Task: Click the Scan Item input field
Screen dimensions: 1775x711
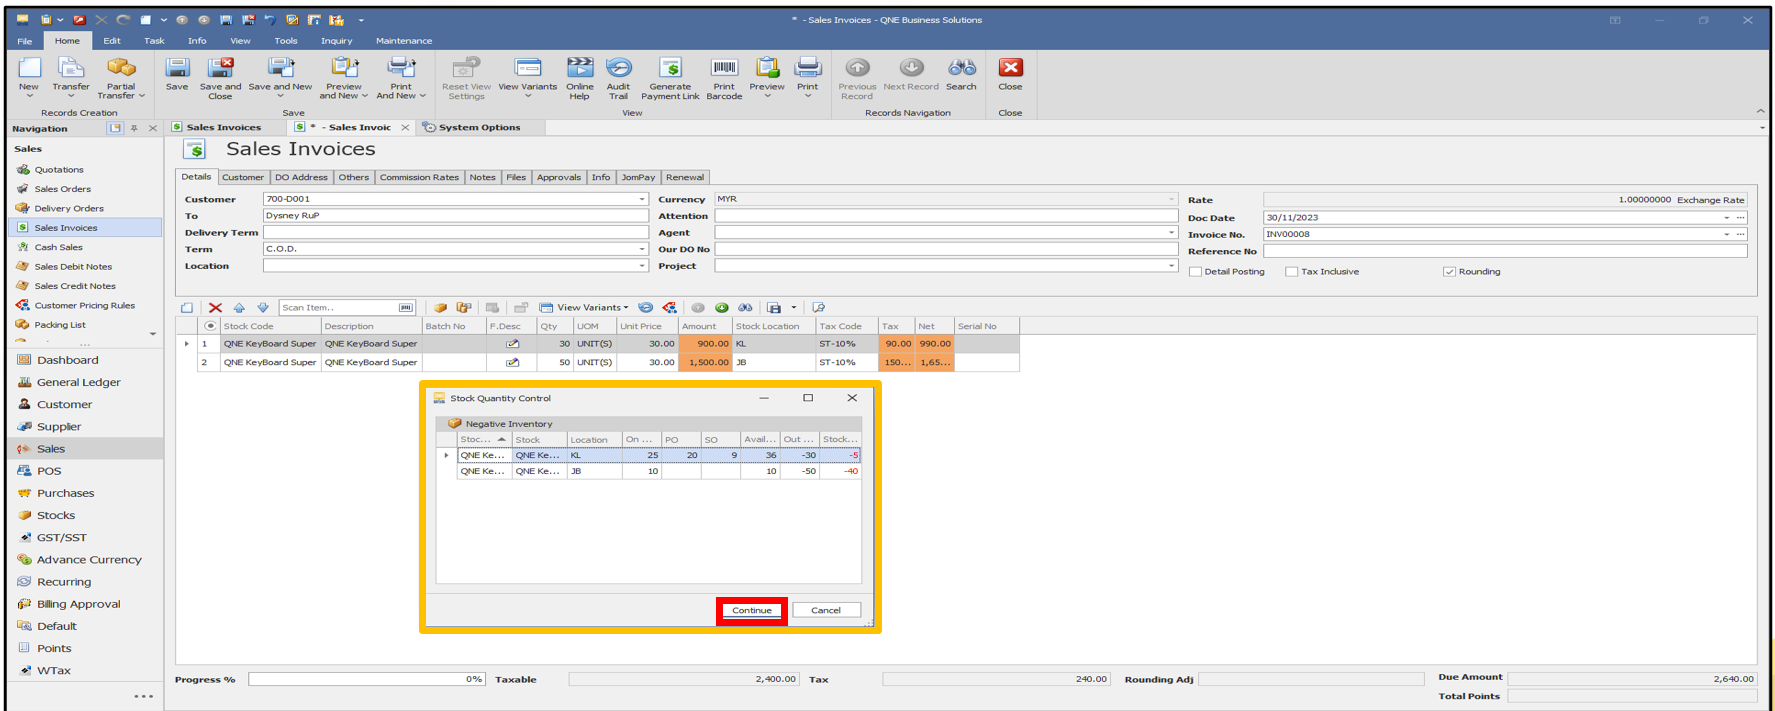Action: (339, 308)
